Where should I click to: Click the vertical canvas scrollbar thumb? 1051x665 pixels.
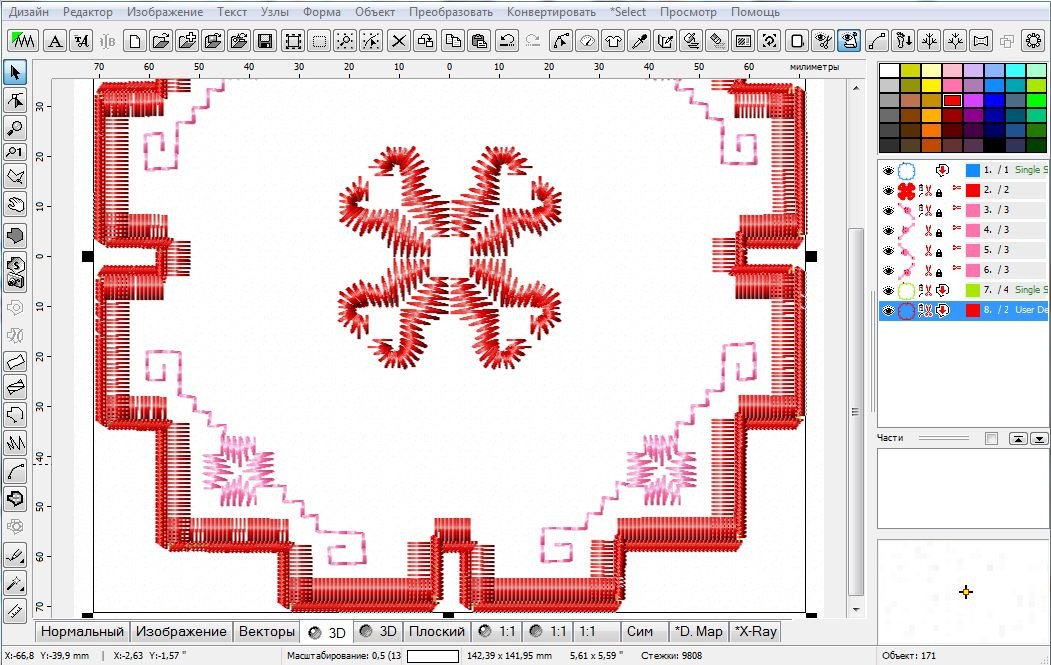click(x=856, y=411)
